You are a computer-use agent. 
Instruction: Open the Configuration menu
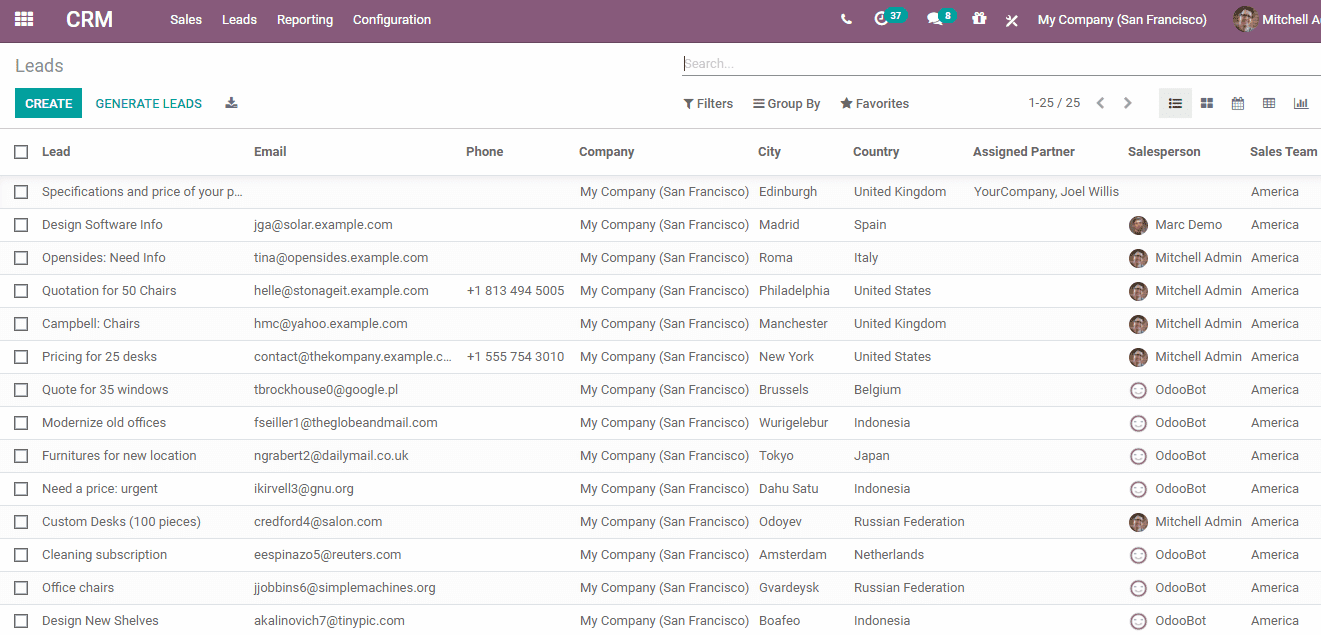(x=392, y=19)
